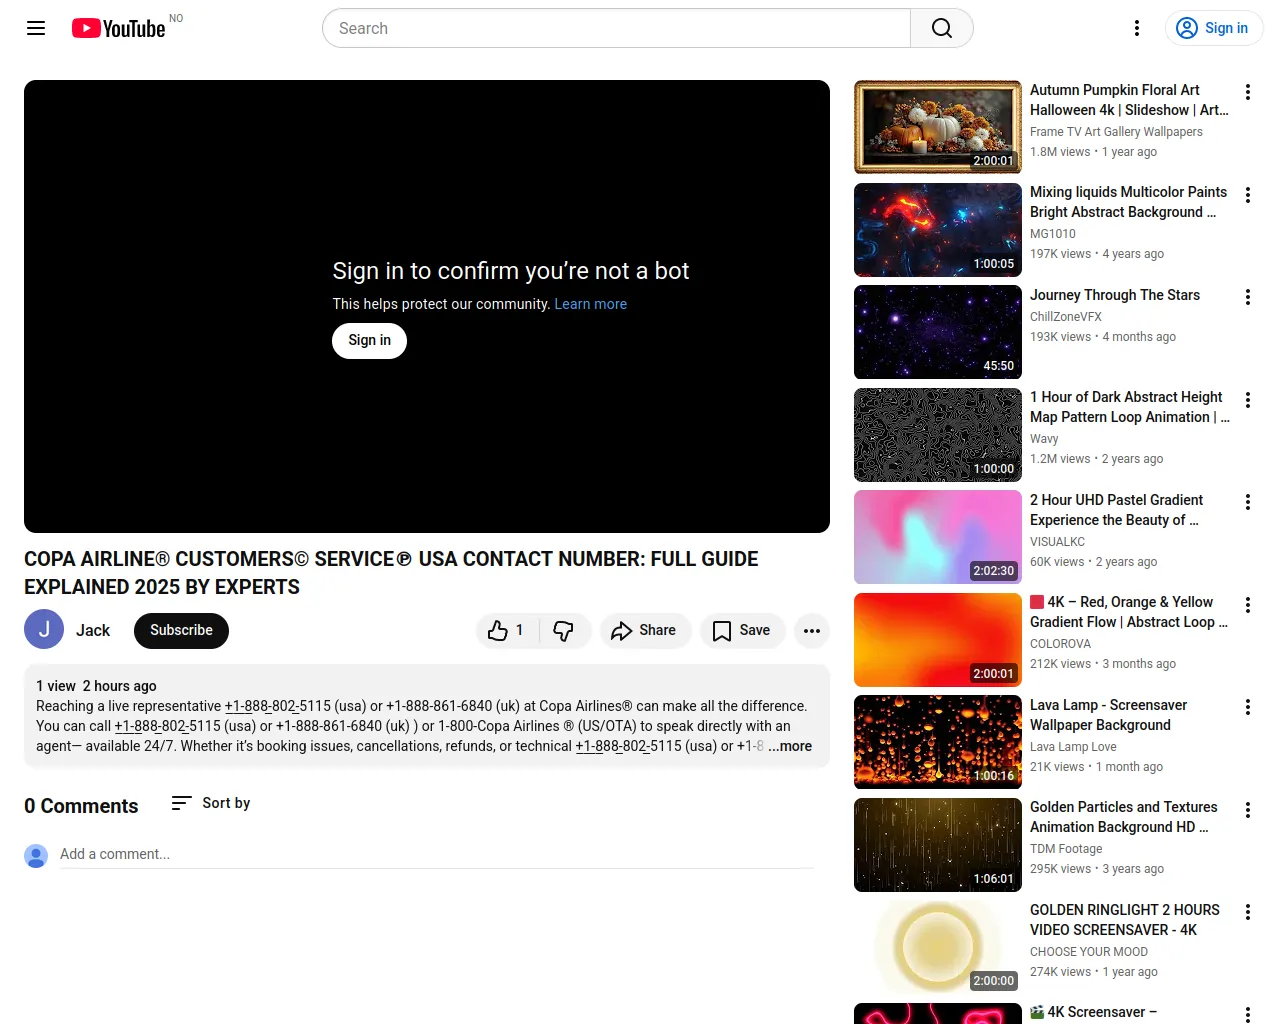Image resolution: width=1280 pixels, height=1024 pixels.
Task: Visit the Wavy channel
Action: tap(1044, 439)
